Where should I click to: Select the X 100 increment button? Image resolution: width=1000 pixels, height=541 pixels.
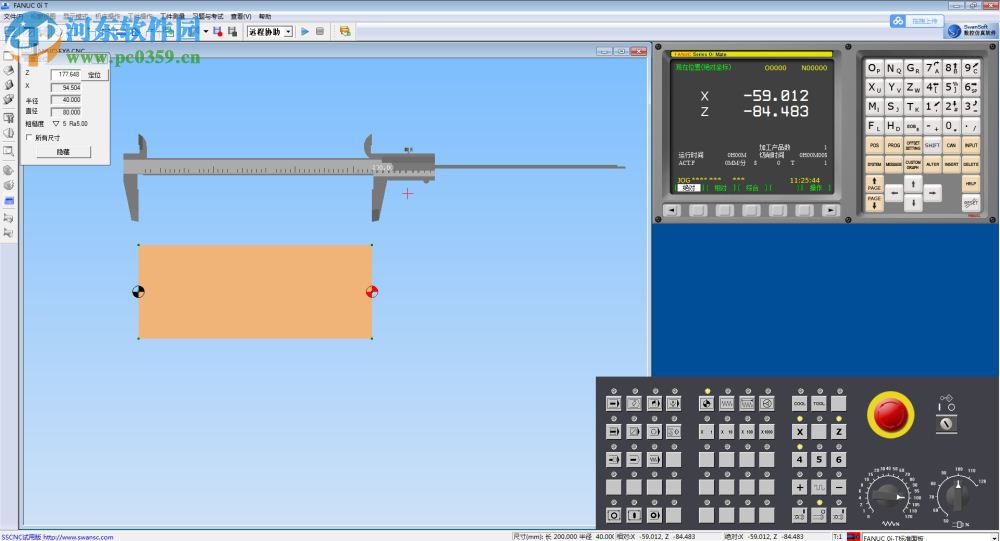pyautogui.click(x=747, y=431)
